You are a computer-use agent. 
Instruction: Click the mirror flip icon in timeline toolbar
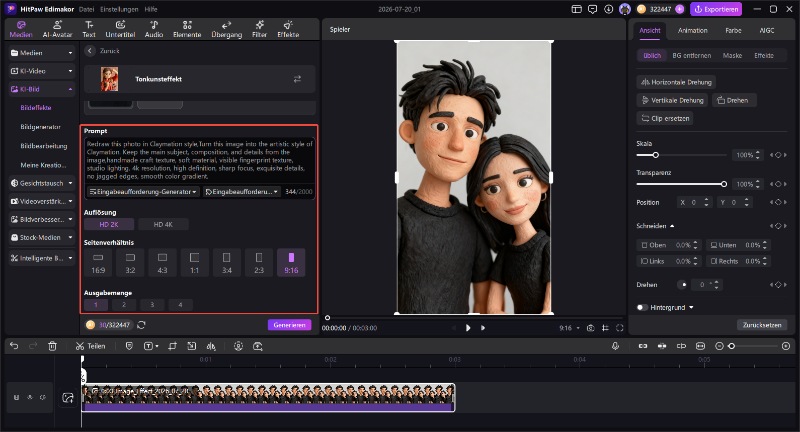[x=211, y=346]
